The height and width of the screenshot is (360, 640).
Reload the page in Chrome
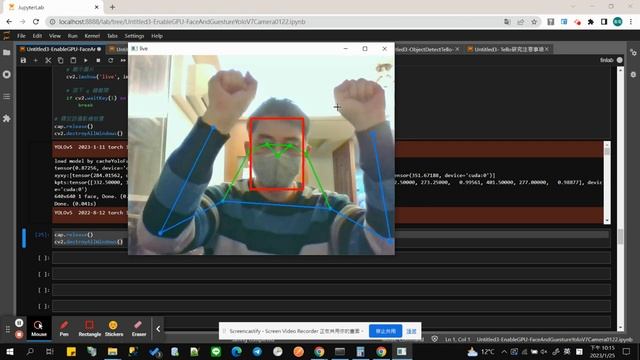coord(36,22)
